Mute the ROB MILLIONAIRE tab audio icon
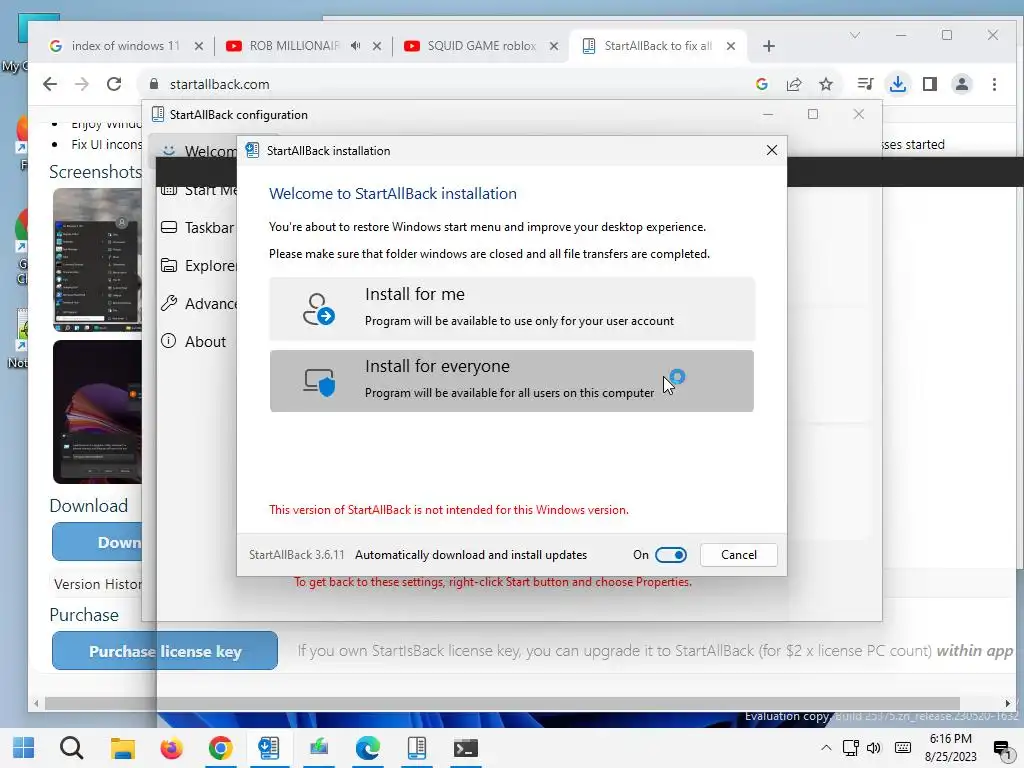The width and height of the screenshot is (1024, 768). (x=355, y=46)
